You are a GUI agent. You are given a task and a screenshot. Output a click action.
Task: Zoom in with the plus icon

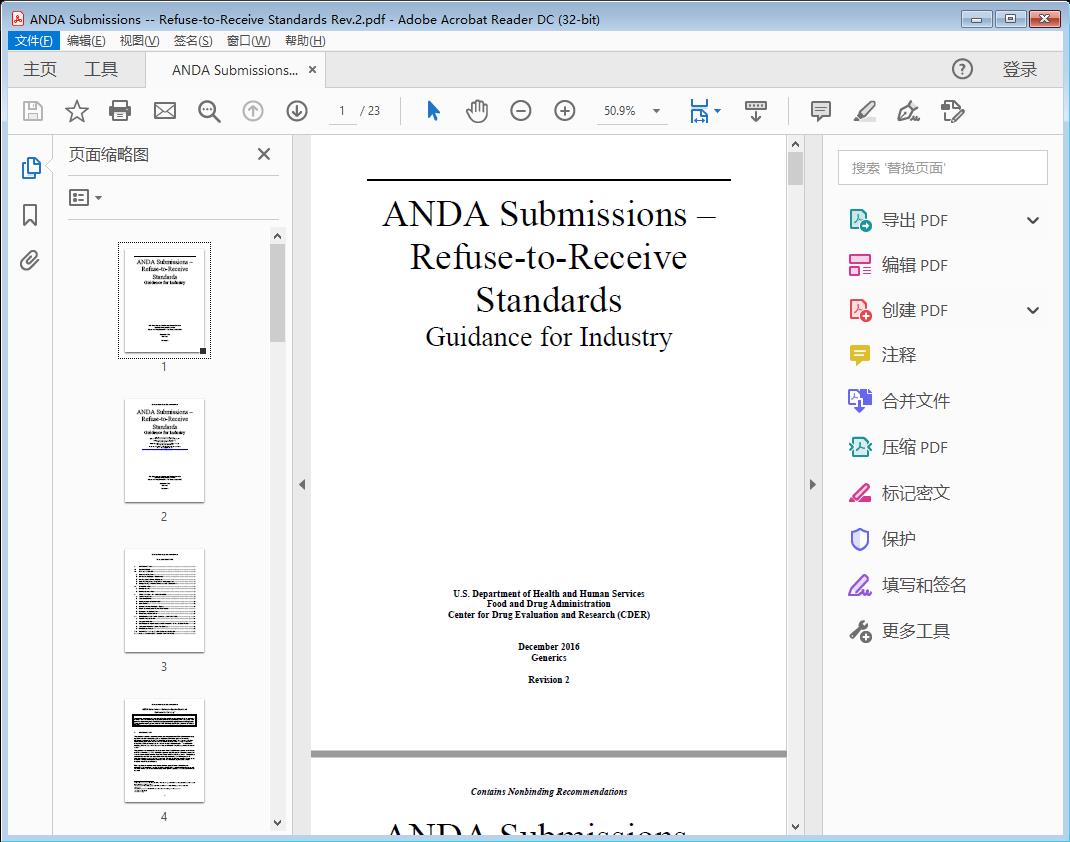tap(565, 111)
